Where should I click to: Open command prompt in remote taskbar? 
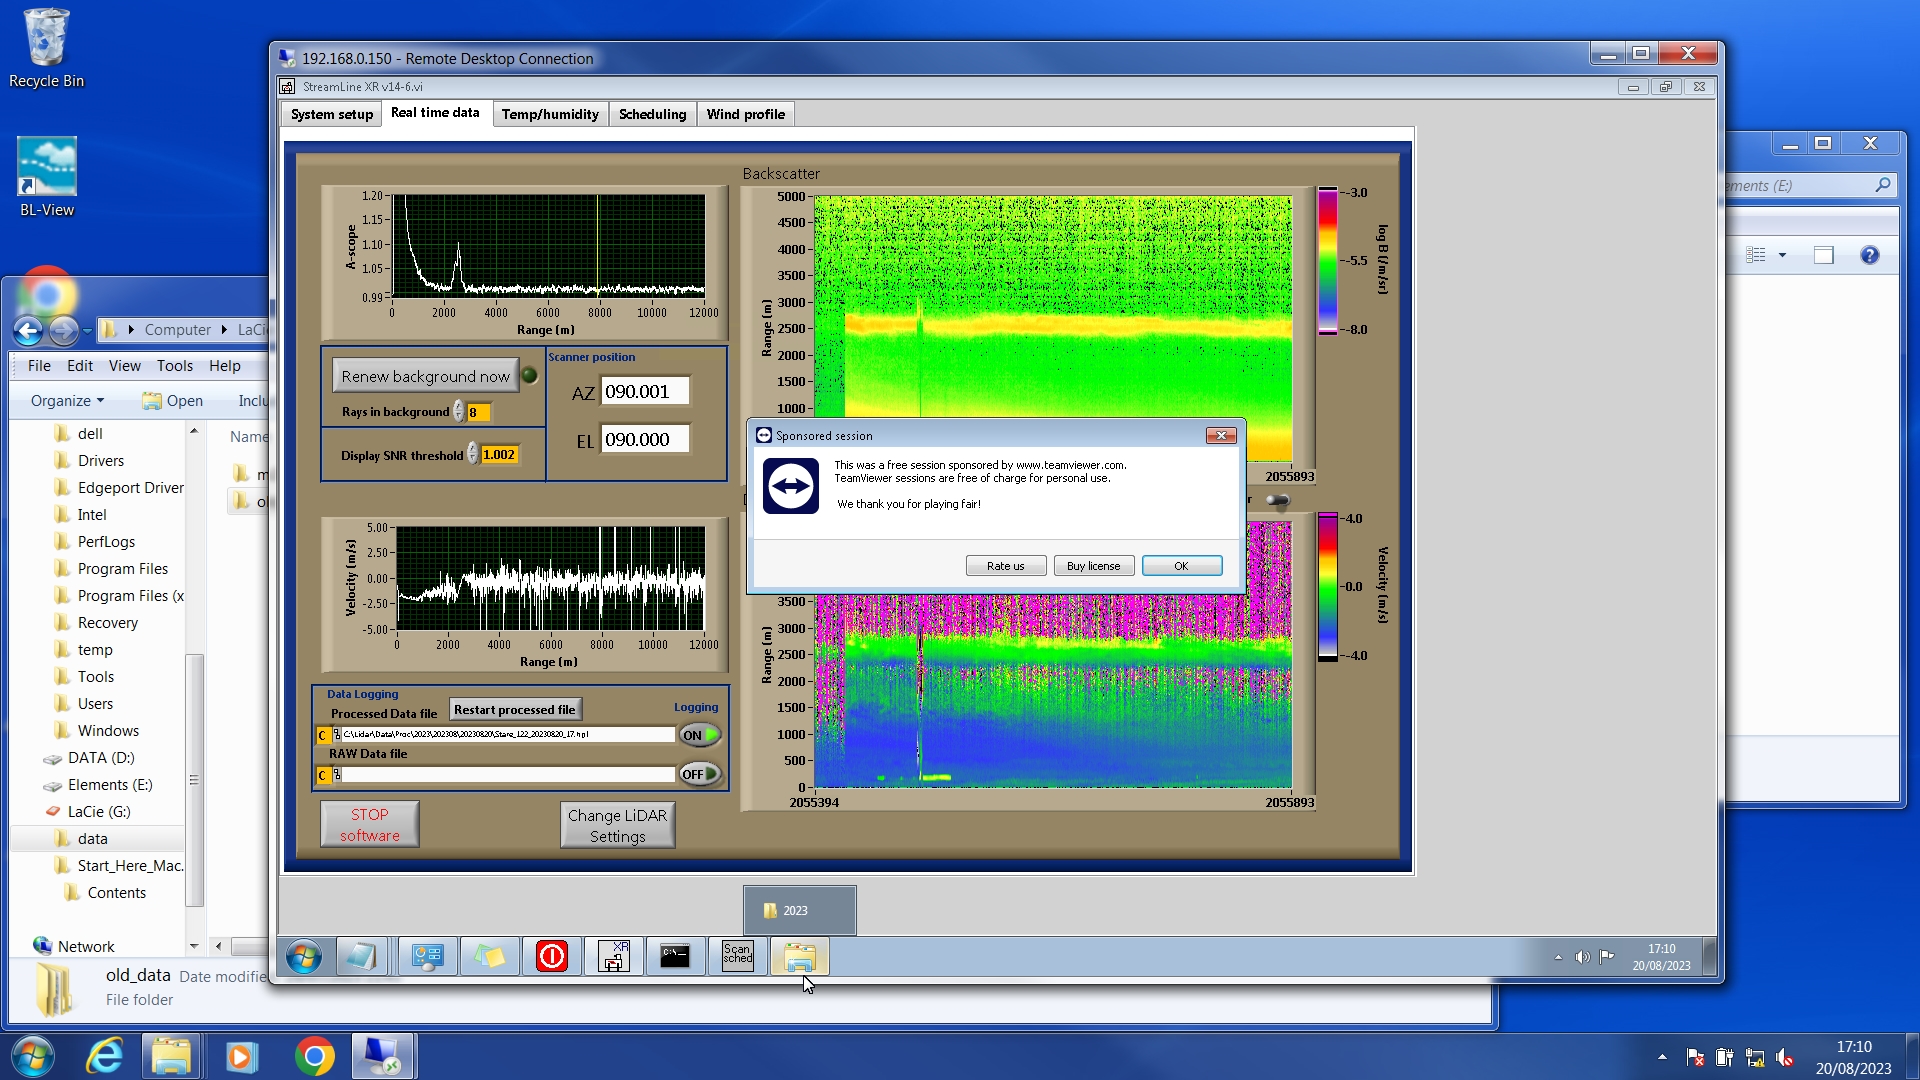[675, 957]
